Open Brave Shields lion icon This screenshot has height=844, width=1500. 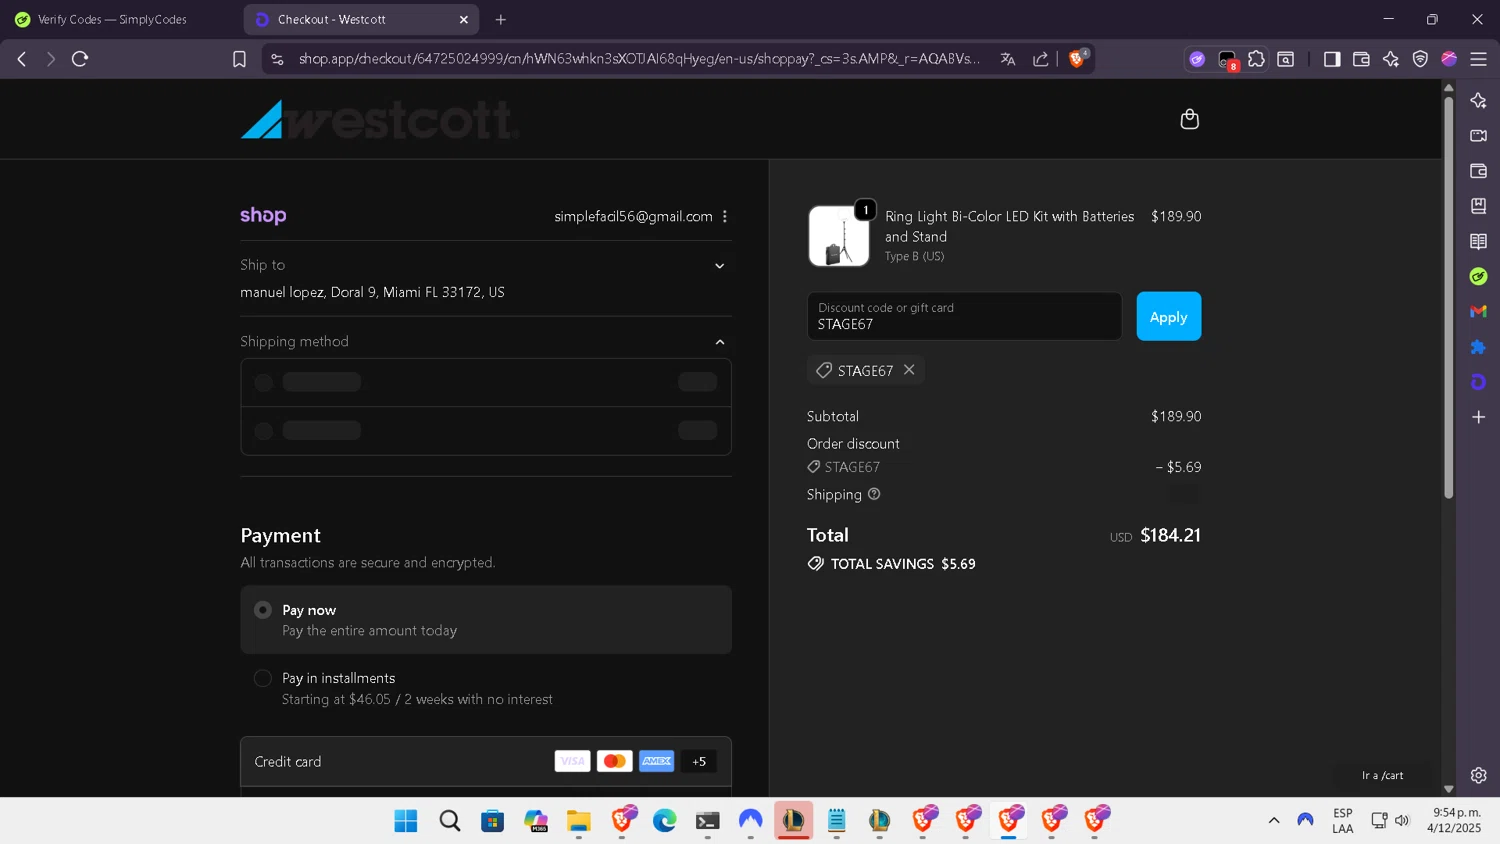(1078, 59)
